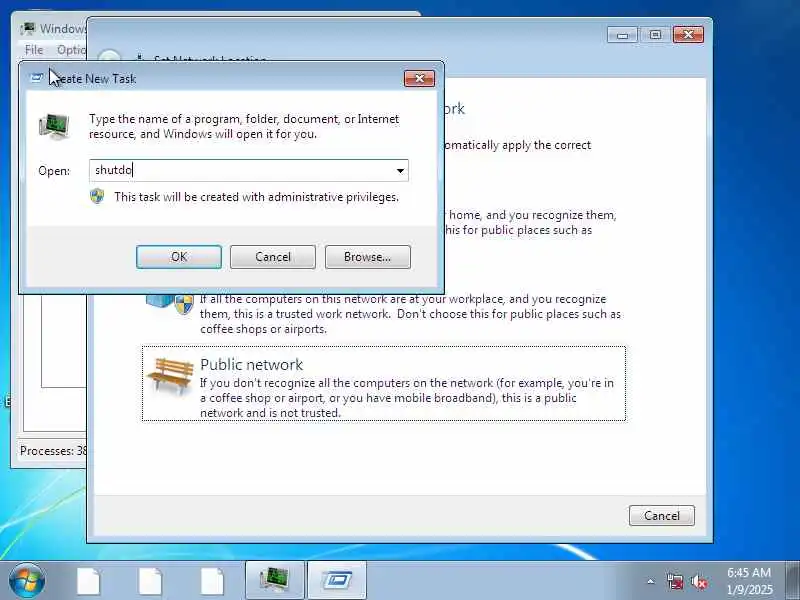Click the Create New Task title bar icon
800x600 pixels.
coord(37,78)
